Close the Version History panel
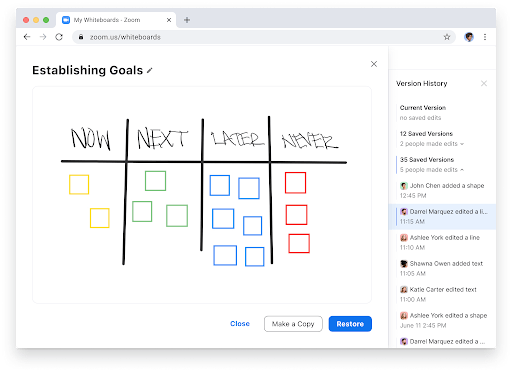This screenshot has width=512, height=372. (484, 83)
